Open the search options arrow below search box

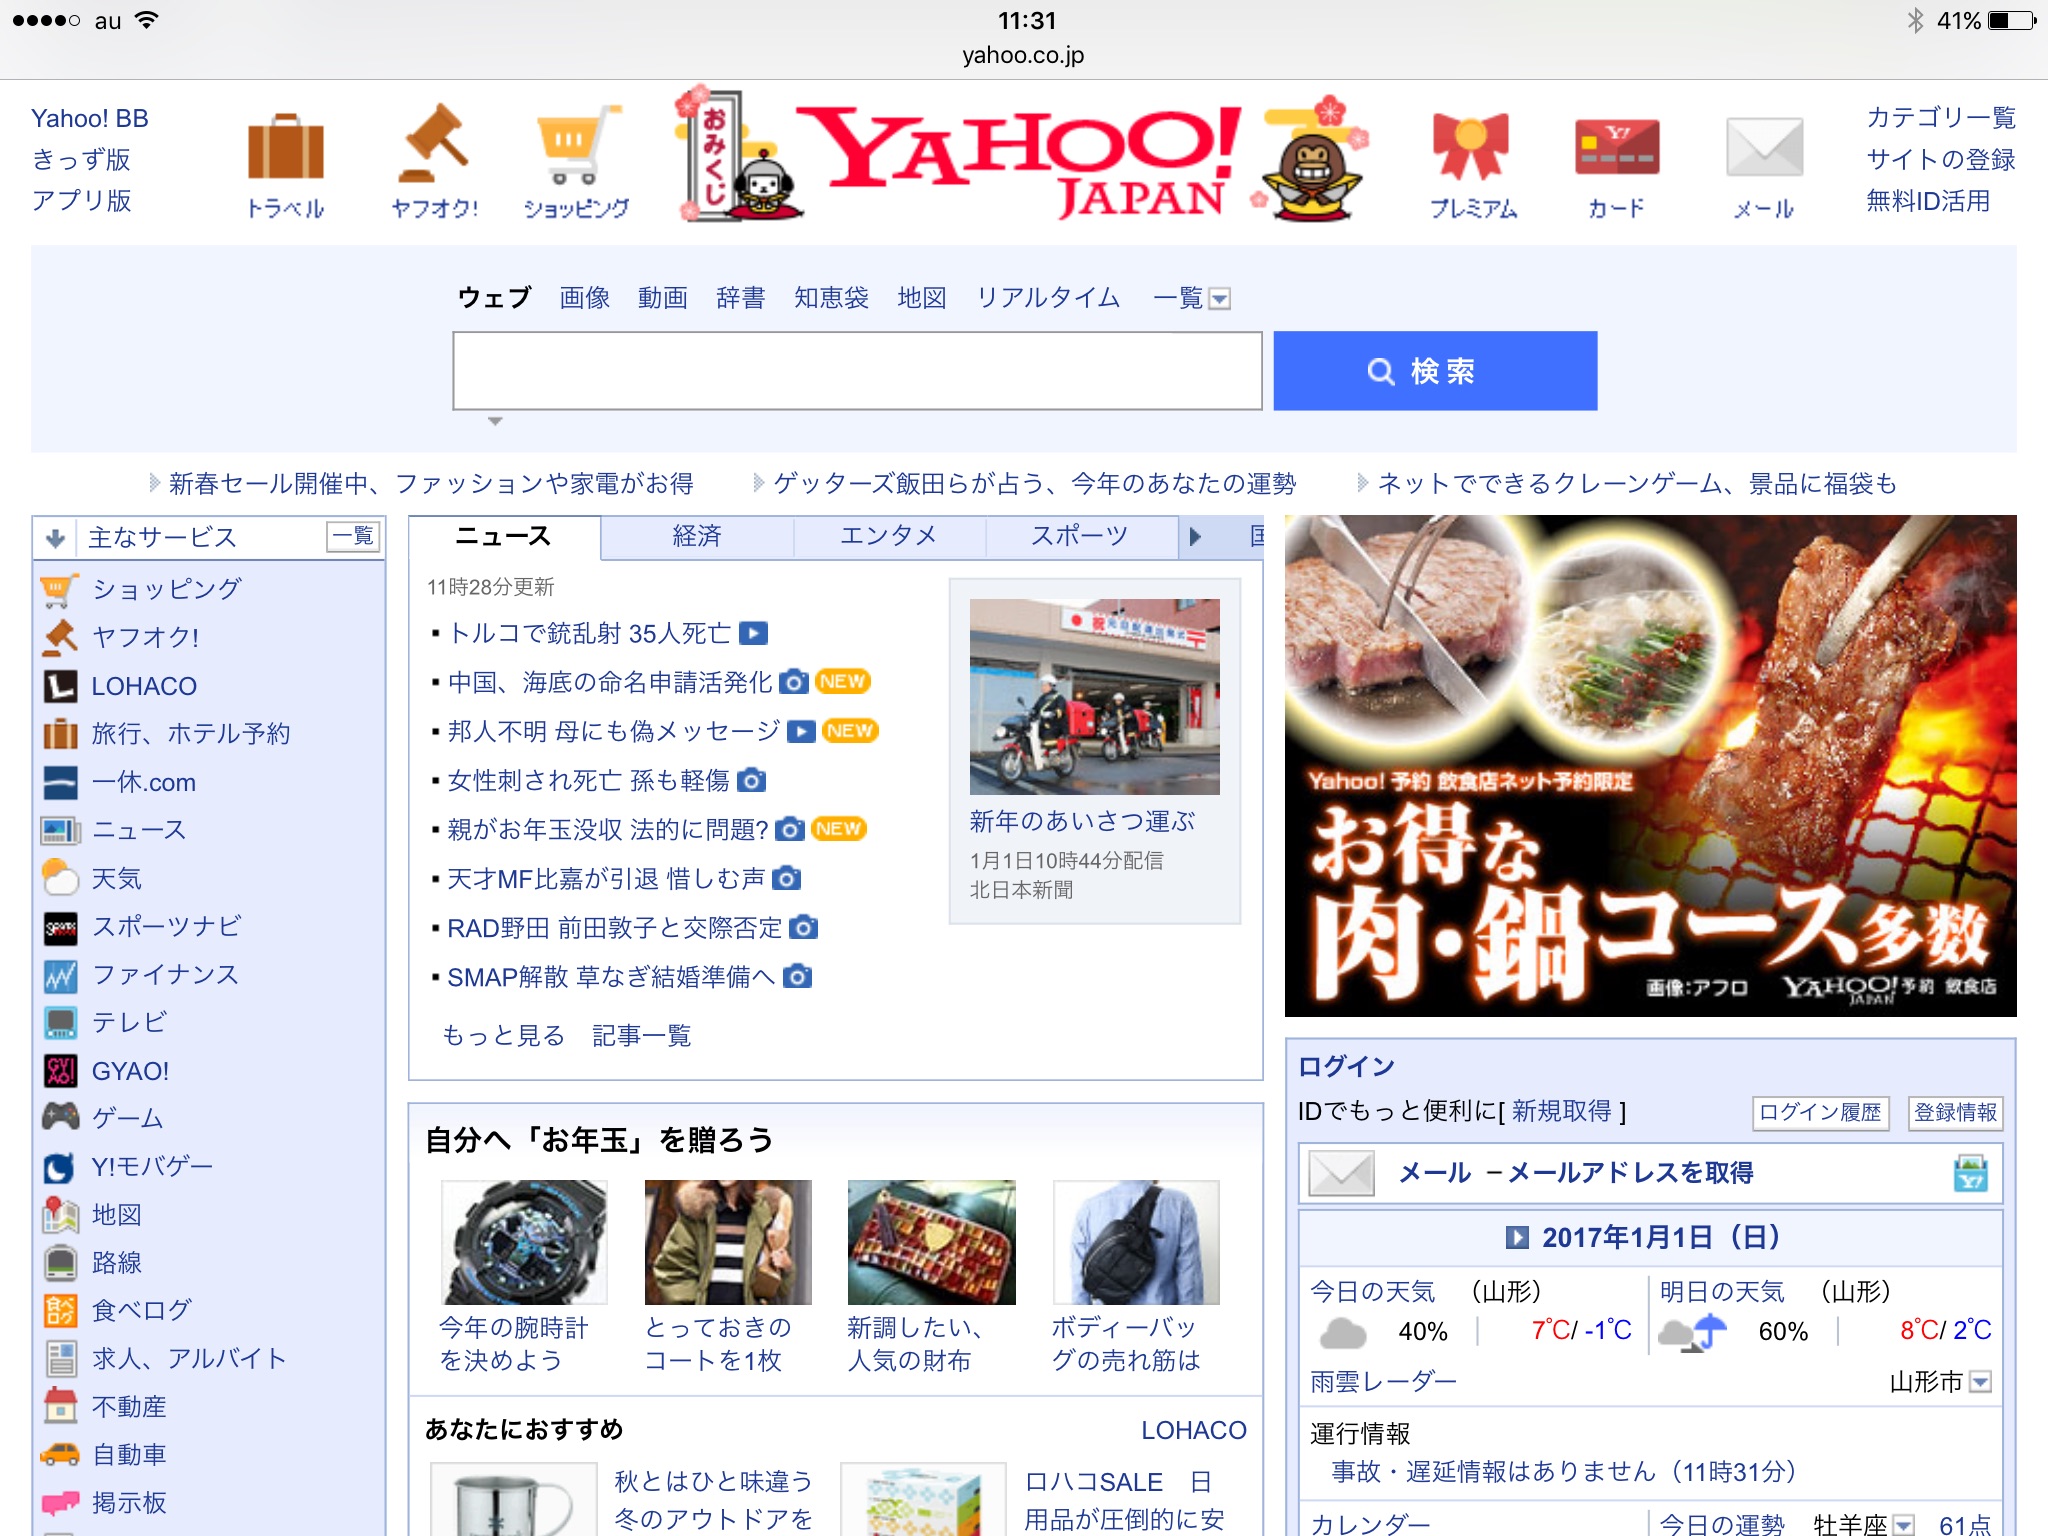[495, 421]
